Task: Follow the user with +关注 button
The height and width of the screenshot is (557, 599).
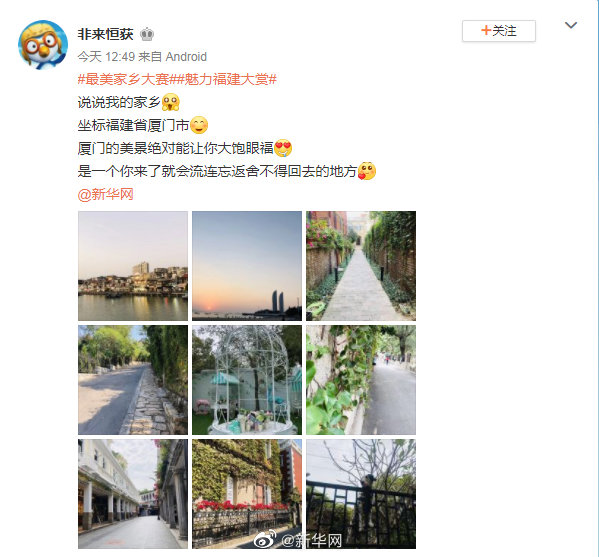Action: [x=499, y=31]
